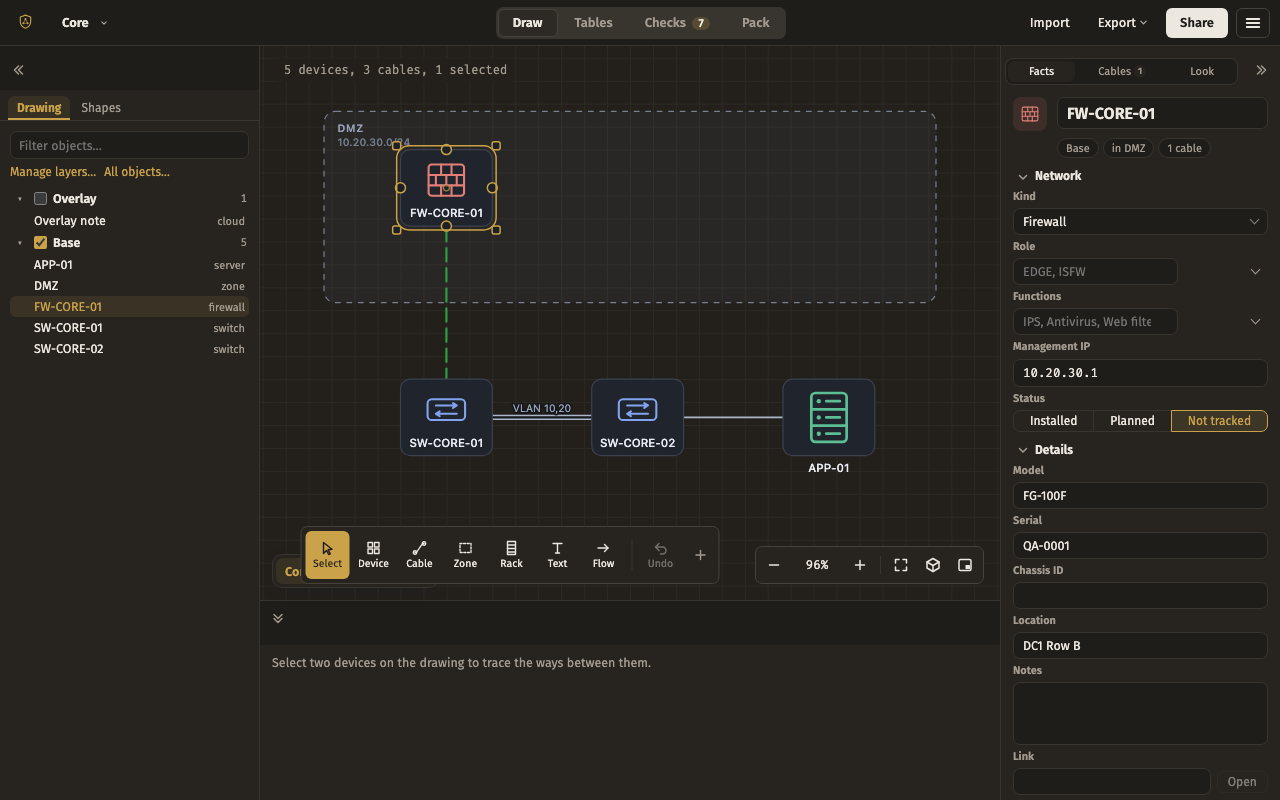Image resolution: width=1280 pixels, height=800 pixels.
Task: Fit the drawing to screen
Action: (x=901, y=565)
